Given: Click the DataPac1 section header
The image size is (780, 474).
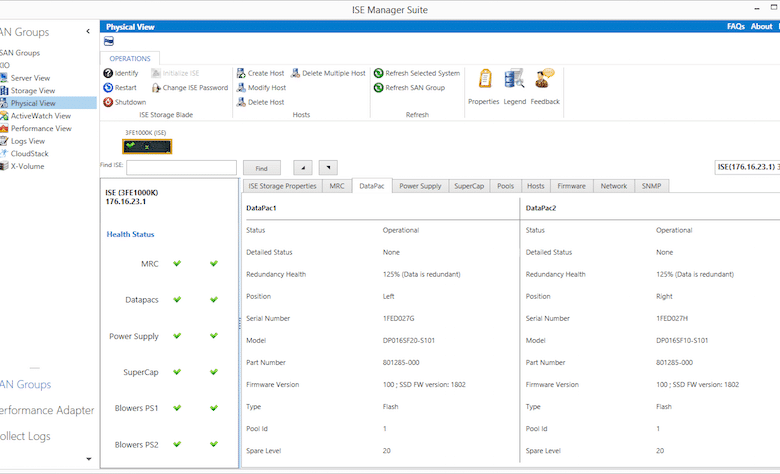Looking at the screenshot, I should [x=261, y=208].
